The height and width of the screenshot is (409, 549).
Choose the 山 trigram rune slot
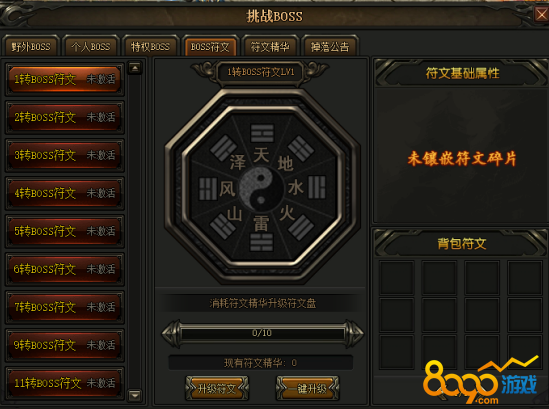[x=223, y=226]
